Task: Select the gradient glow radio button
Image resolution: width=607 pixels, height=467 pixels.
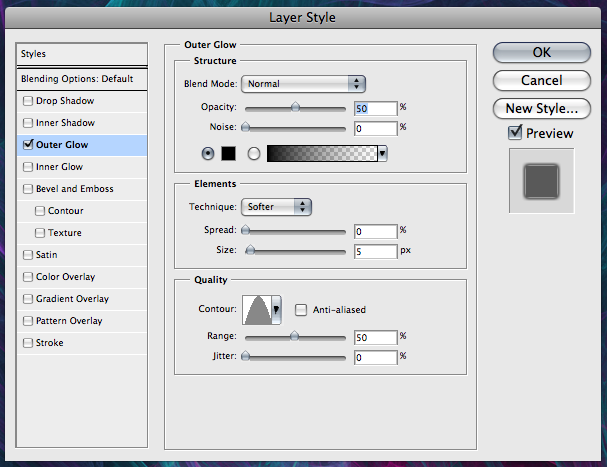Action: tap(254, 154)
